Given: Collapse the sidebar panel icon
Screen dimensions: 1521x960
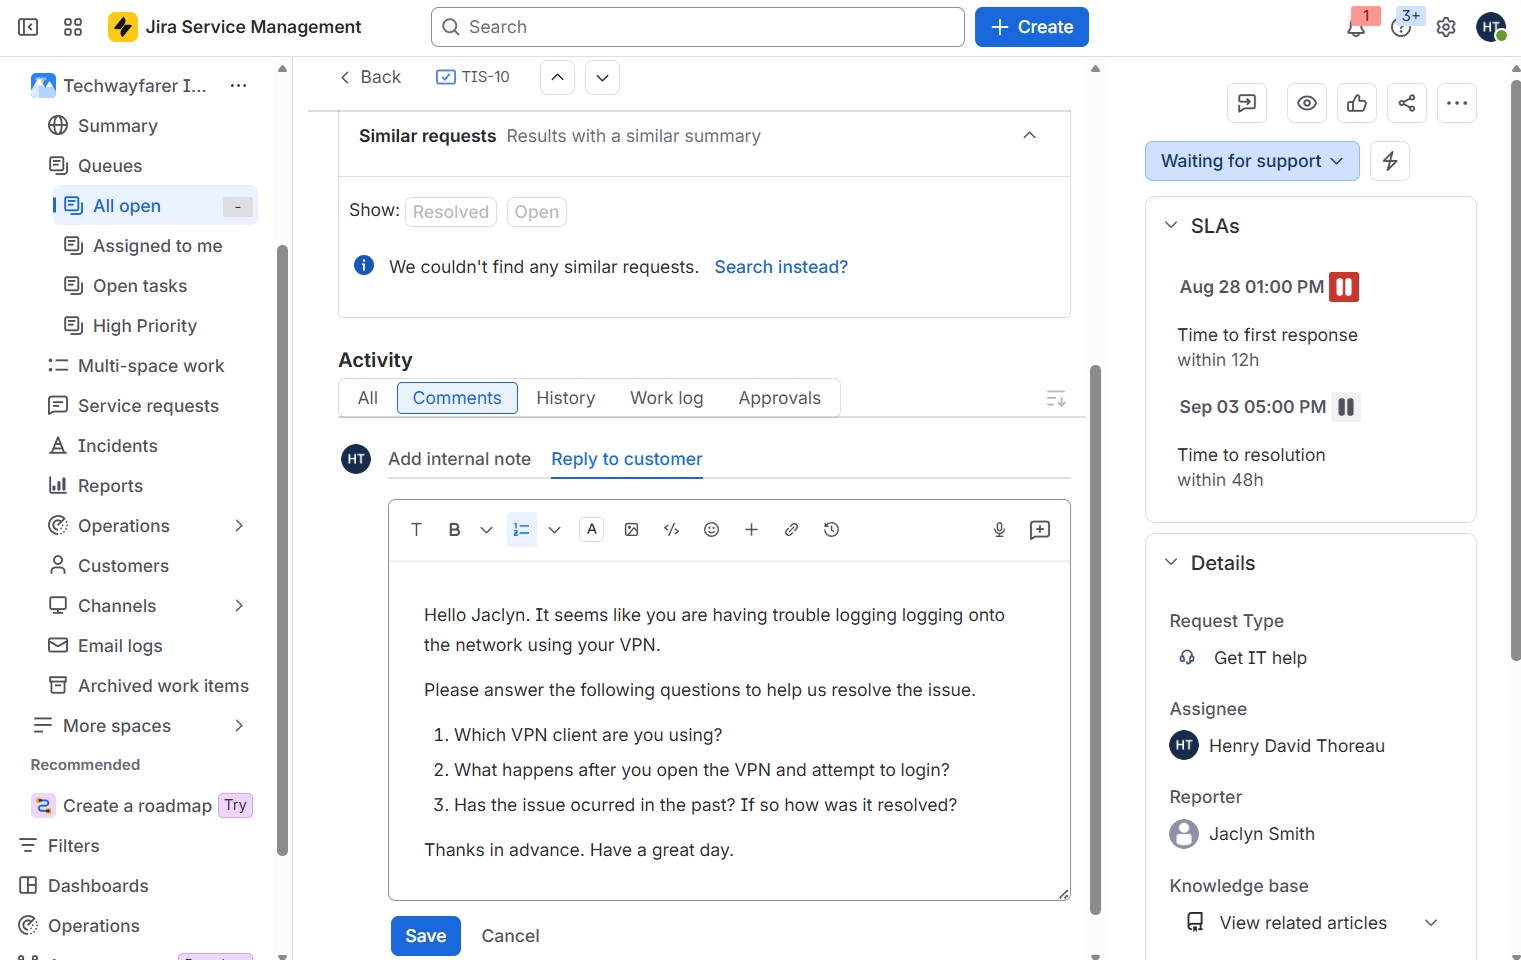Looking at the screenshot, I should (28, 27).
